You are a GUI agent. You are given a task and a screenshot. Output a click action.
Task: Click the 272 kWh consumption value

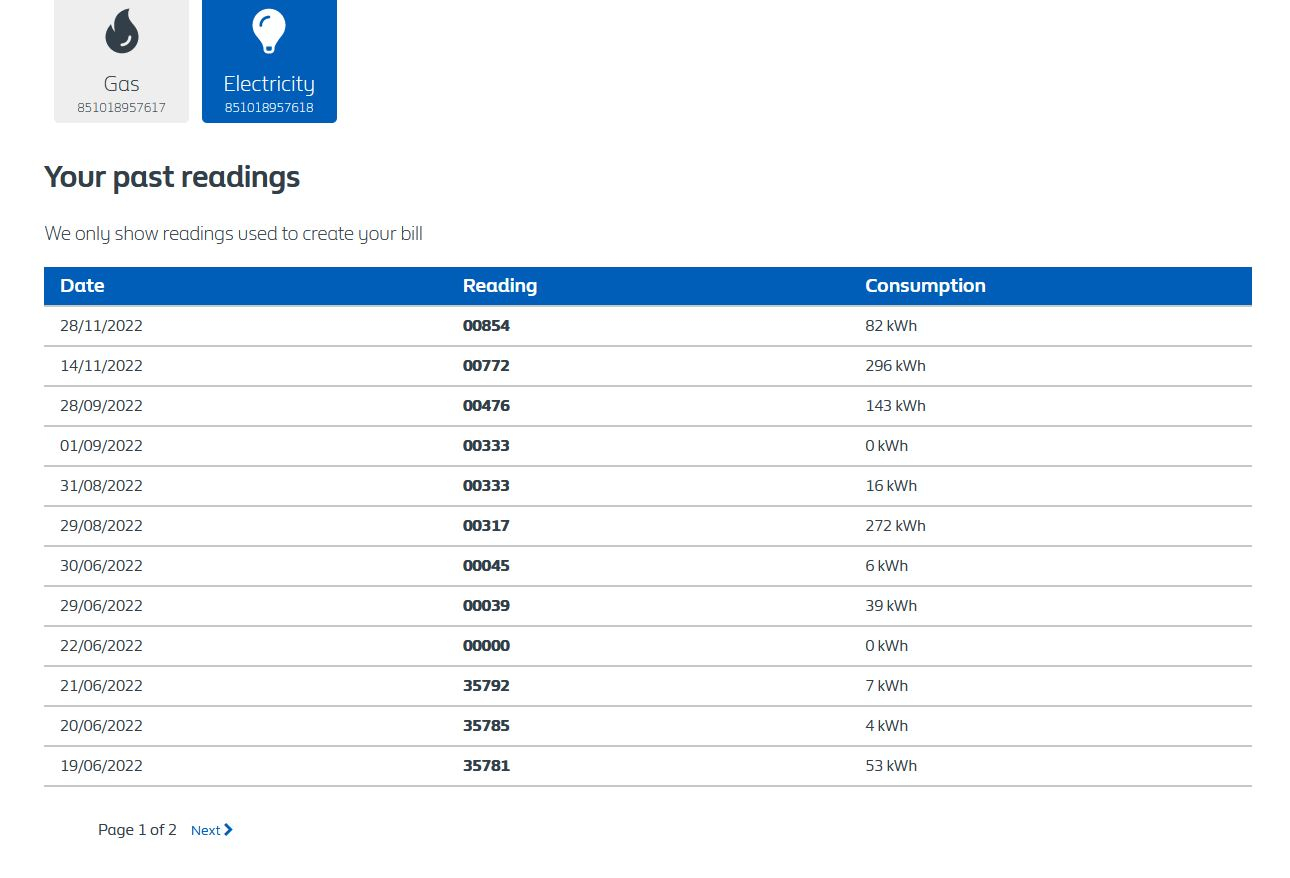coord(895,526)
